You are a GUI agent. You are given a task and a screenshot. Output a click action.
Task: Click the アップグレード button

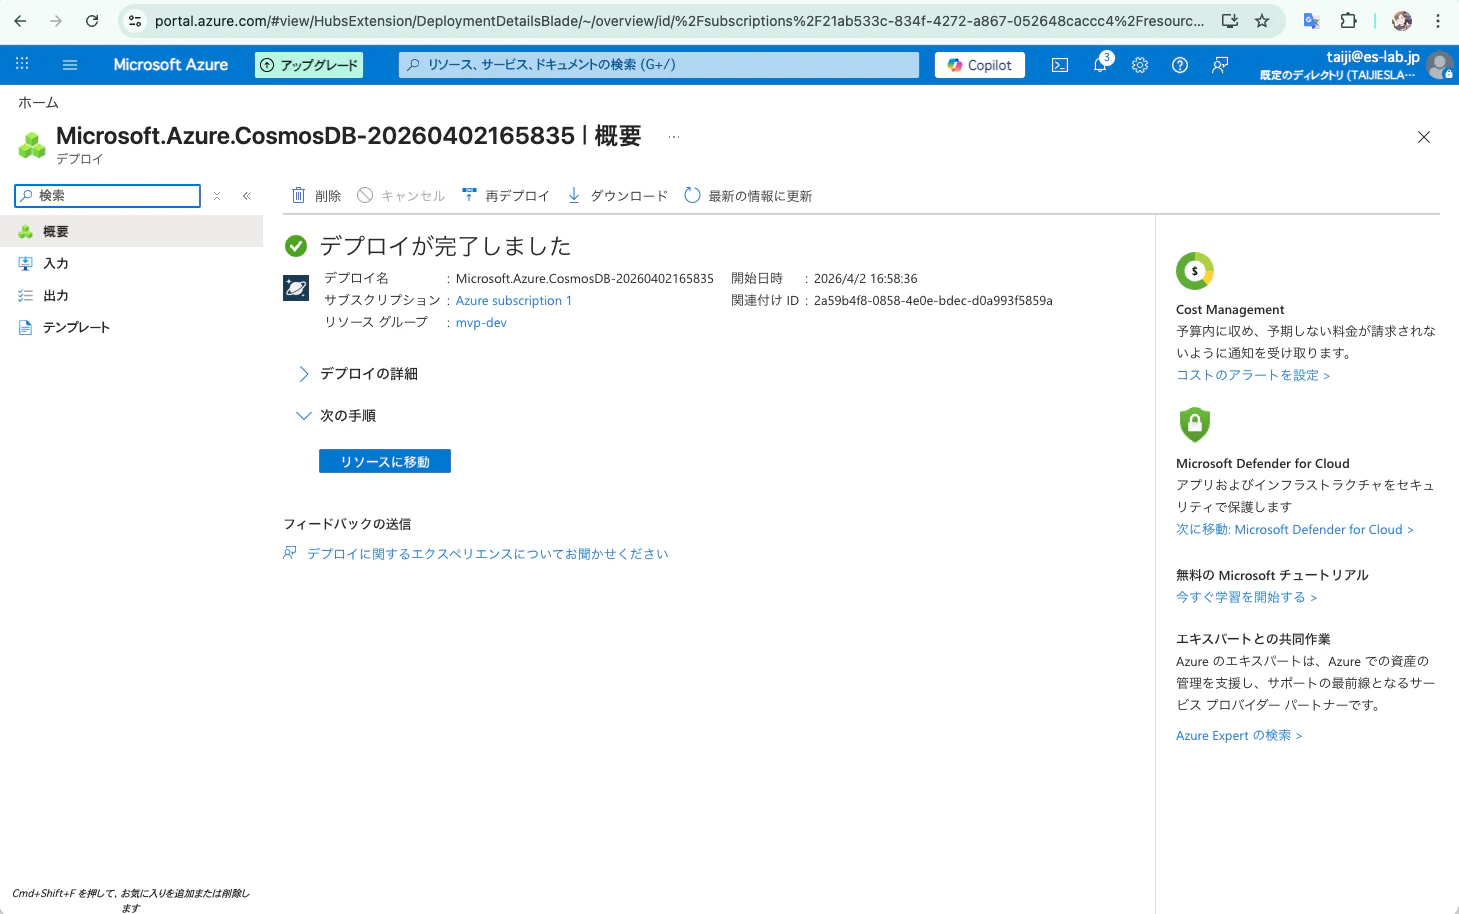pyautogui.click(x=309, y=65)
